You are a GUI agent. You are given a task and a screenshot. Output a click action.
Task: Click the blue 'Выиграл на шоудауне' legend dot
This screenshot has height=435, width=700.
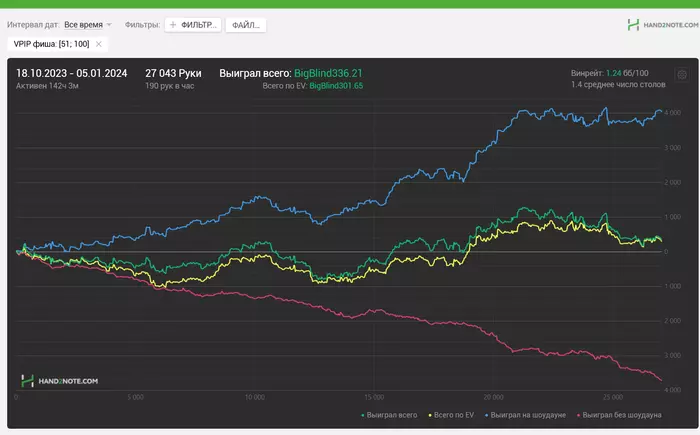point(487,415)
